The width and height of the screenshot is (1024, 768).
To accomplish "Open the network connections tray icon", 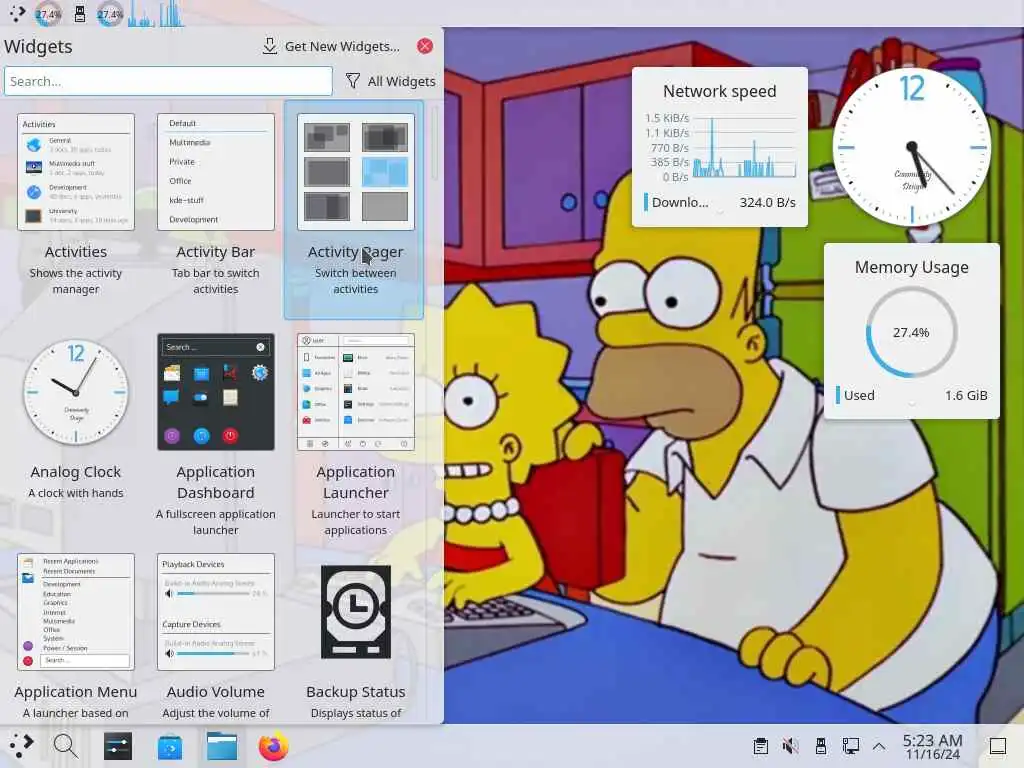I will click(x=851, y=746).
